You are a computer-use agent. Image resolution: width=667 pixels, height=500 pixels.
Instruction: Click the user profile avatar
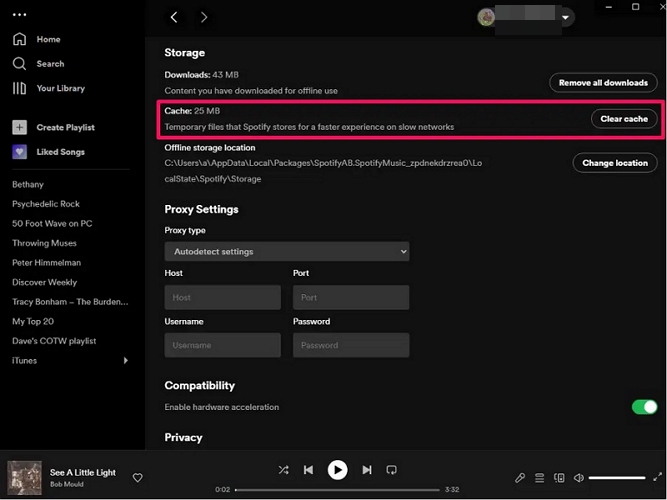pos(486,17)
